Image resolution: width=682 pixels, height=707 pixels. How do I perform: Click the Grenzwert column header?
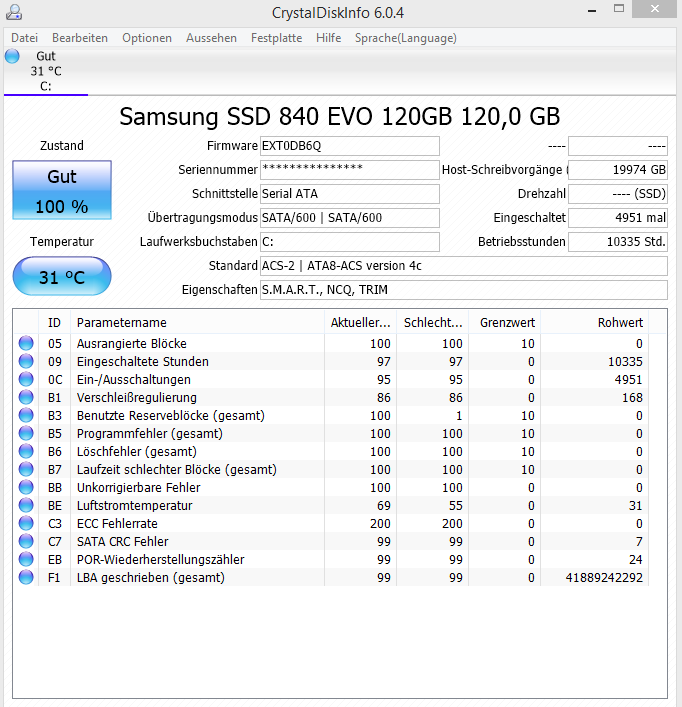504,323
